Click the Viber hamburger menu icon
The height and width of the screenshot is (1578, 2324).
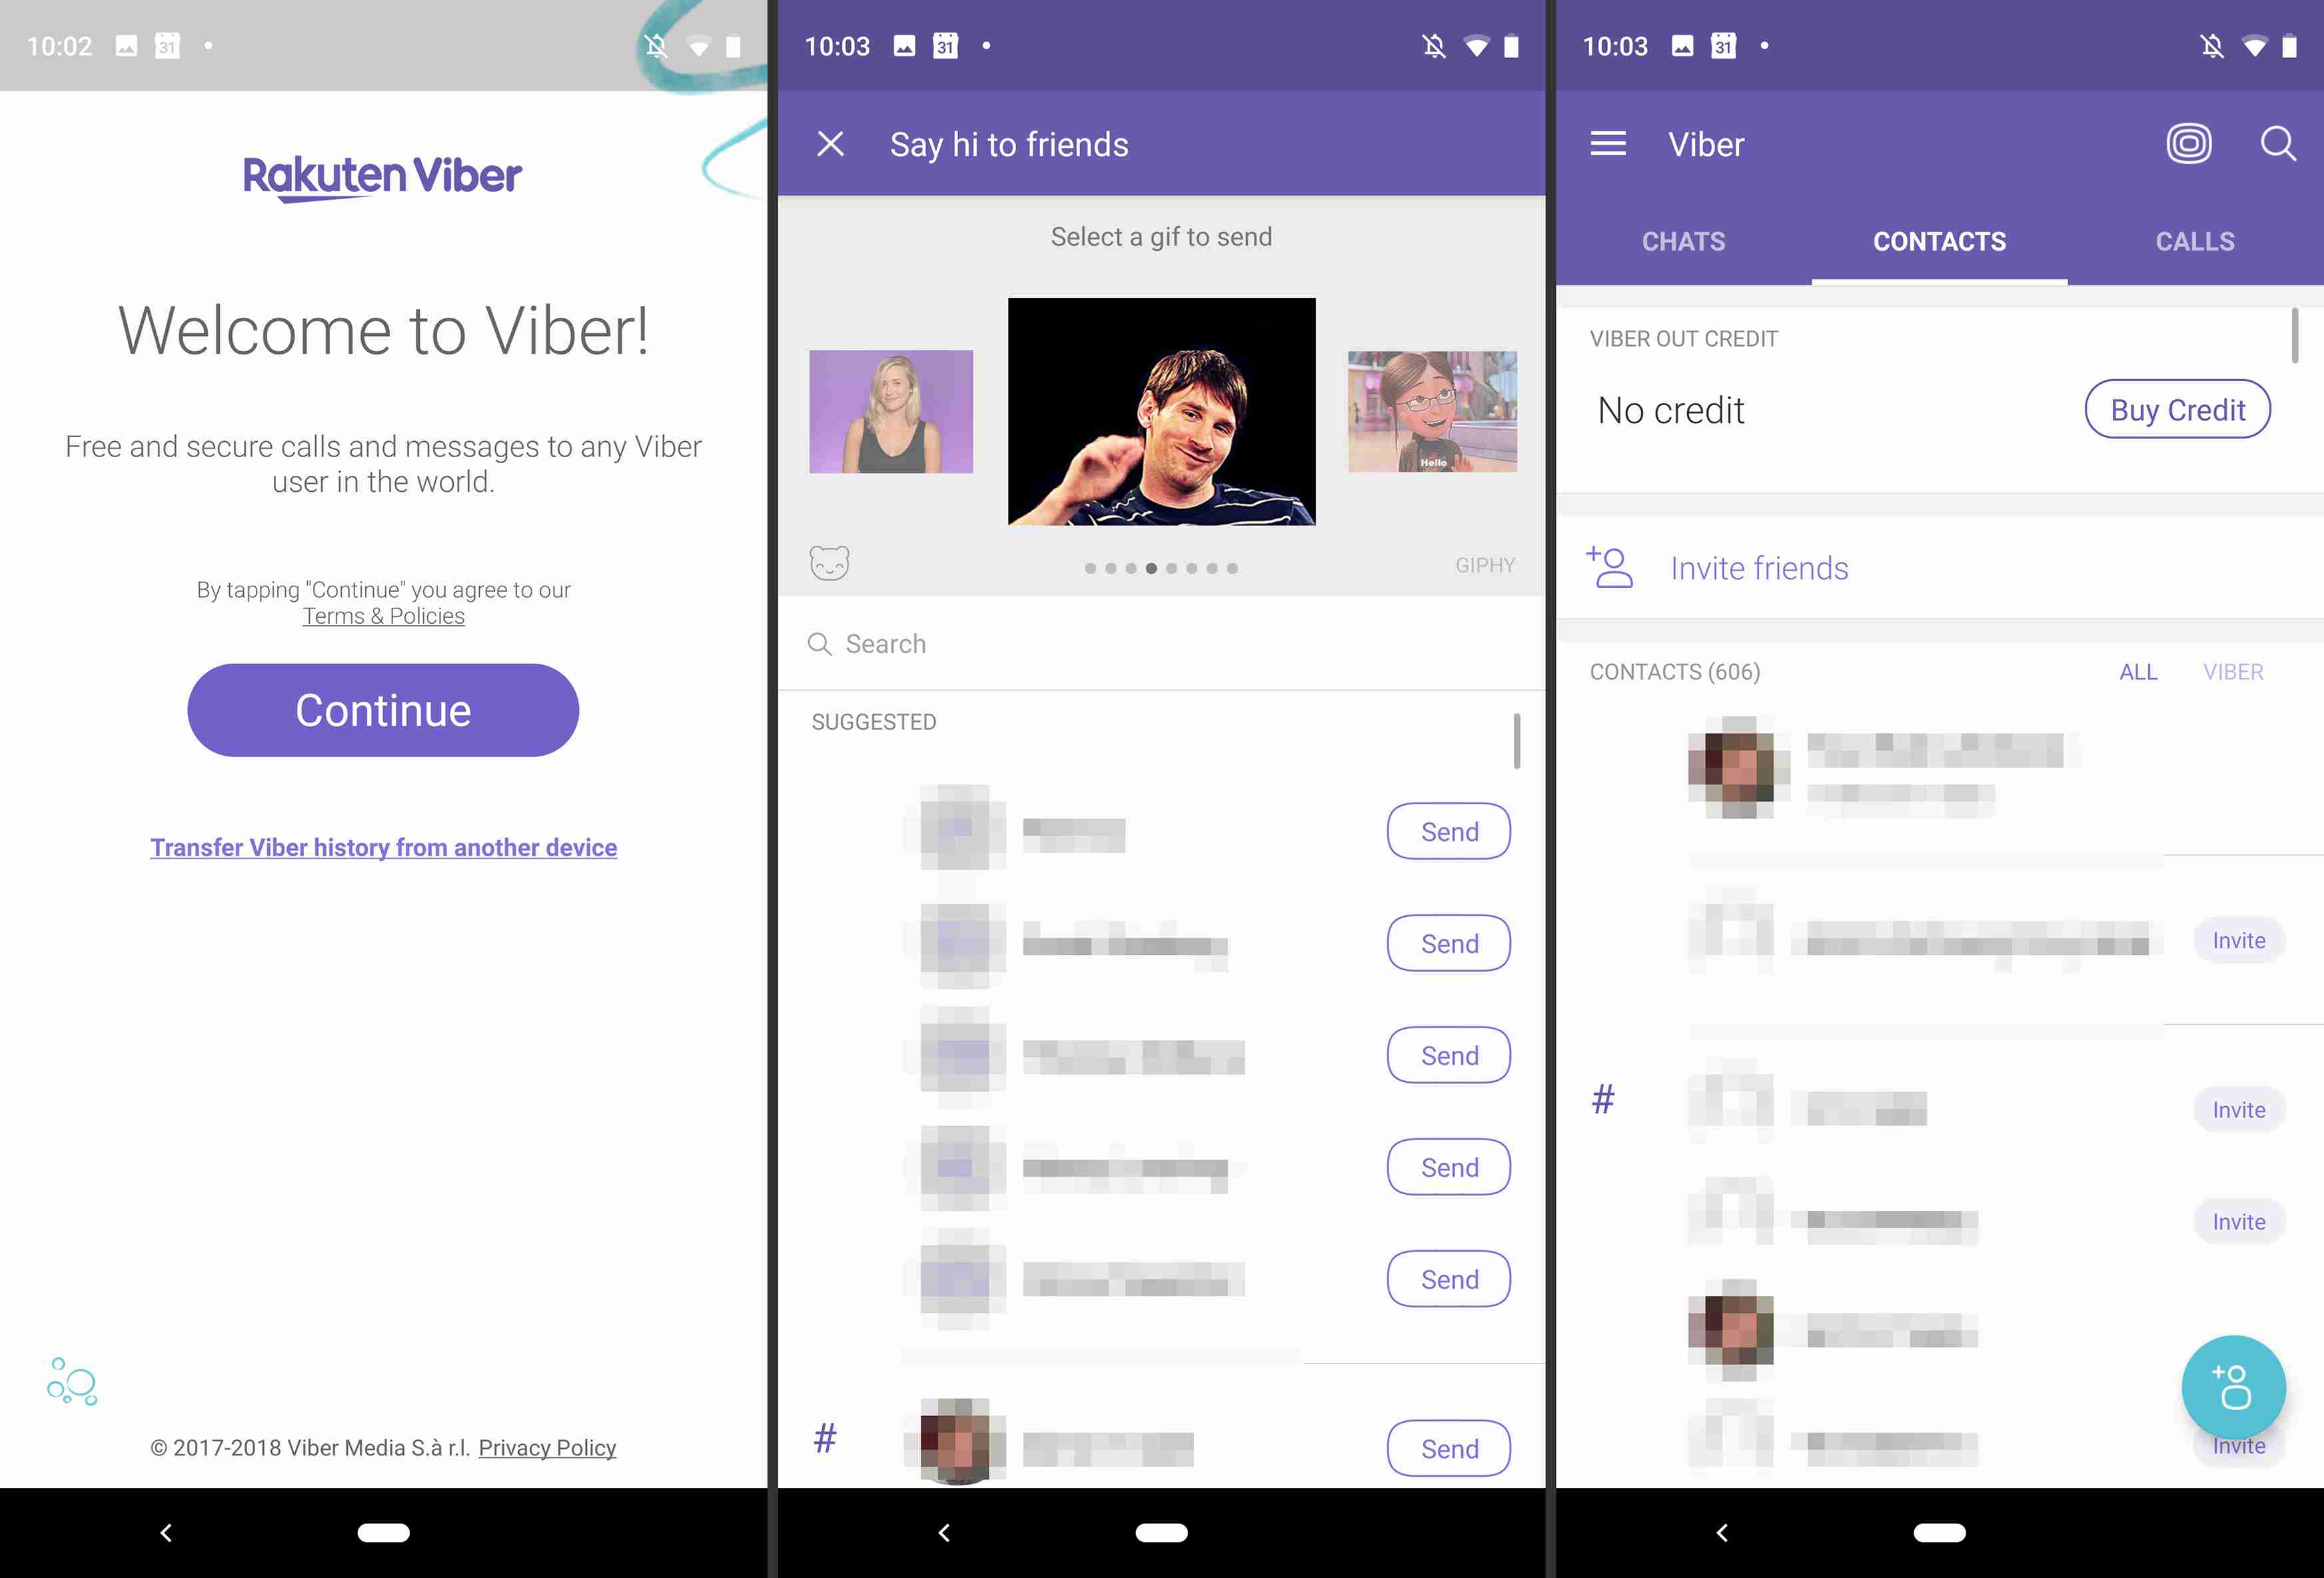1606,145
